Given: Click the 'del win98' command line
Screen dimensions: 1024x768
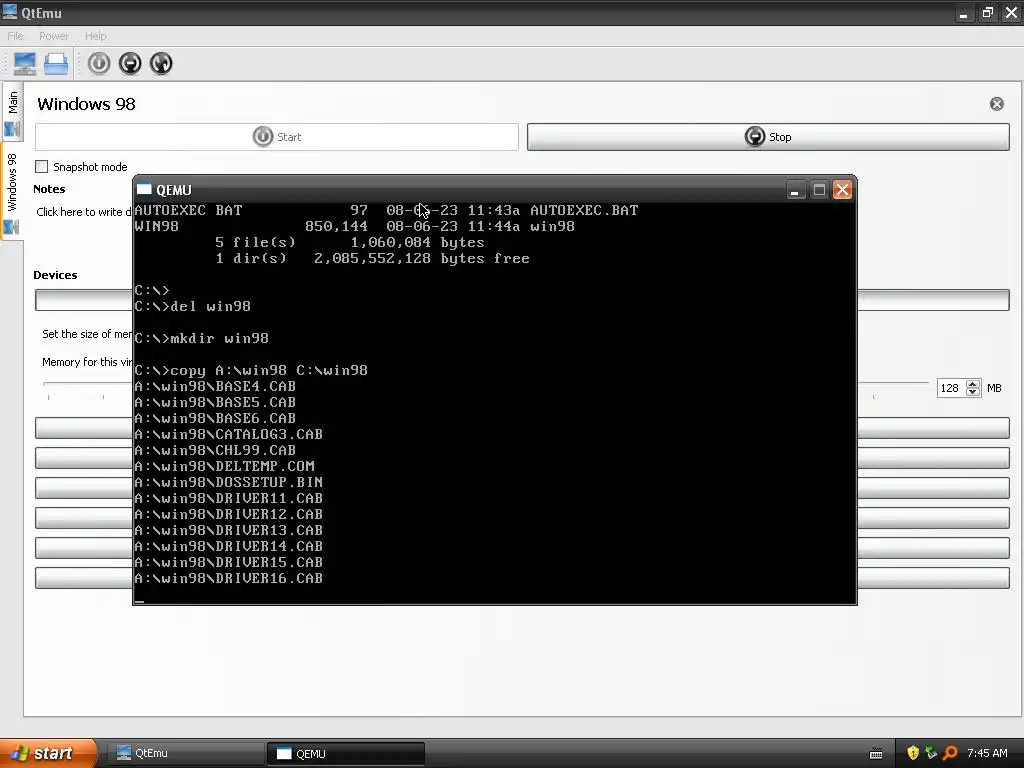Looking at the screenshot, I should (193, 306).
